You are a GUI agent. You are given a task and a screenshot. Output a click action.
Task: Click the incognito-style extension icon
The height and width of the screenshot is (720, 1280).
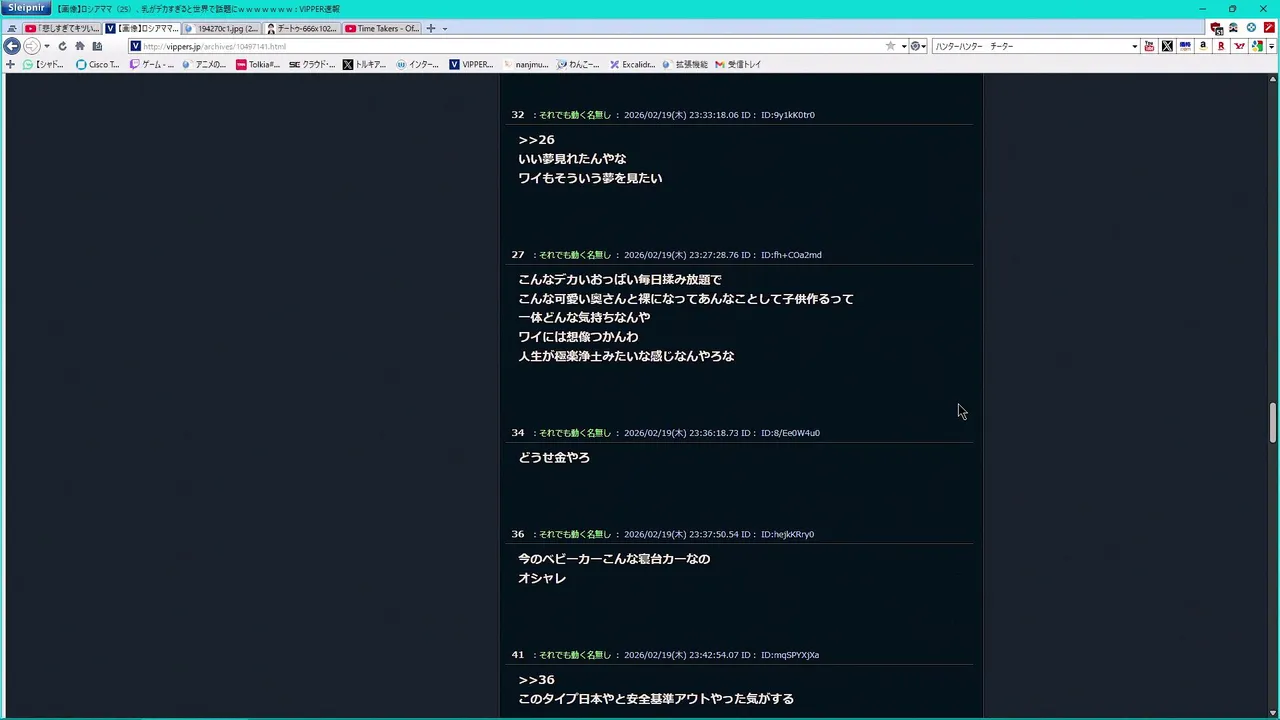coord(1233,28)
